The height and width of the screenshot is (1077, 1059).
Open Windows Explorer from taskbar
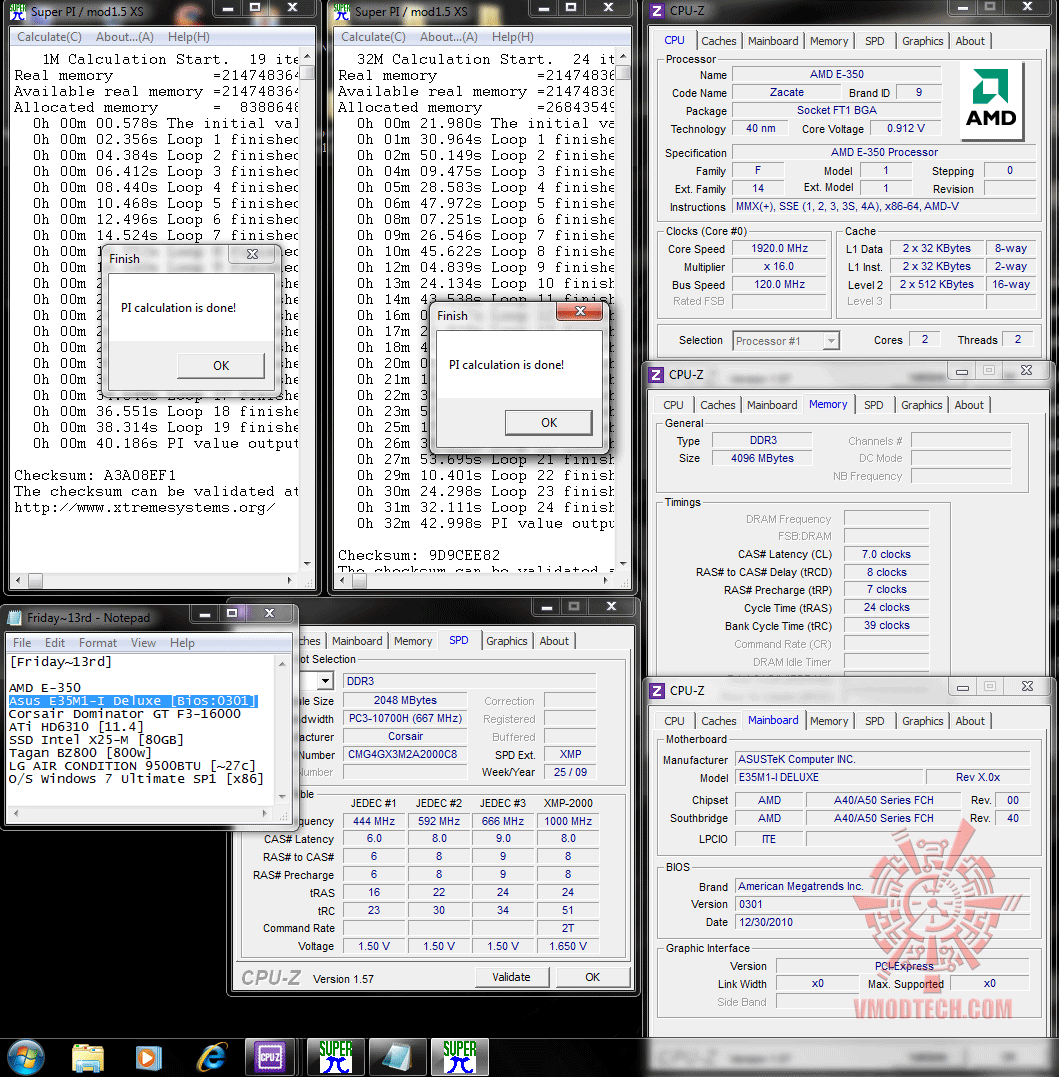coord(88,1058)
